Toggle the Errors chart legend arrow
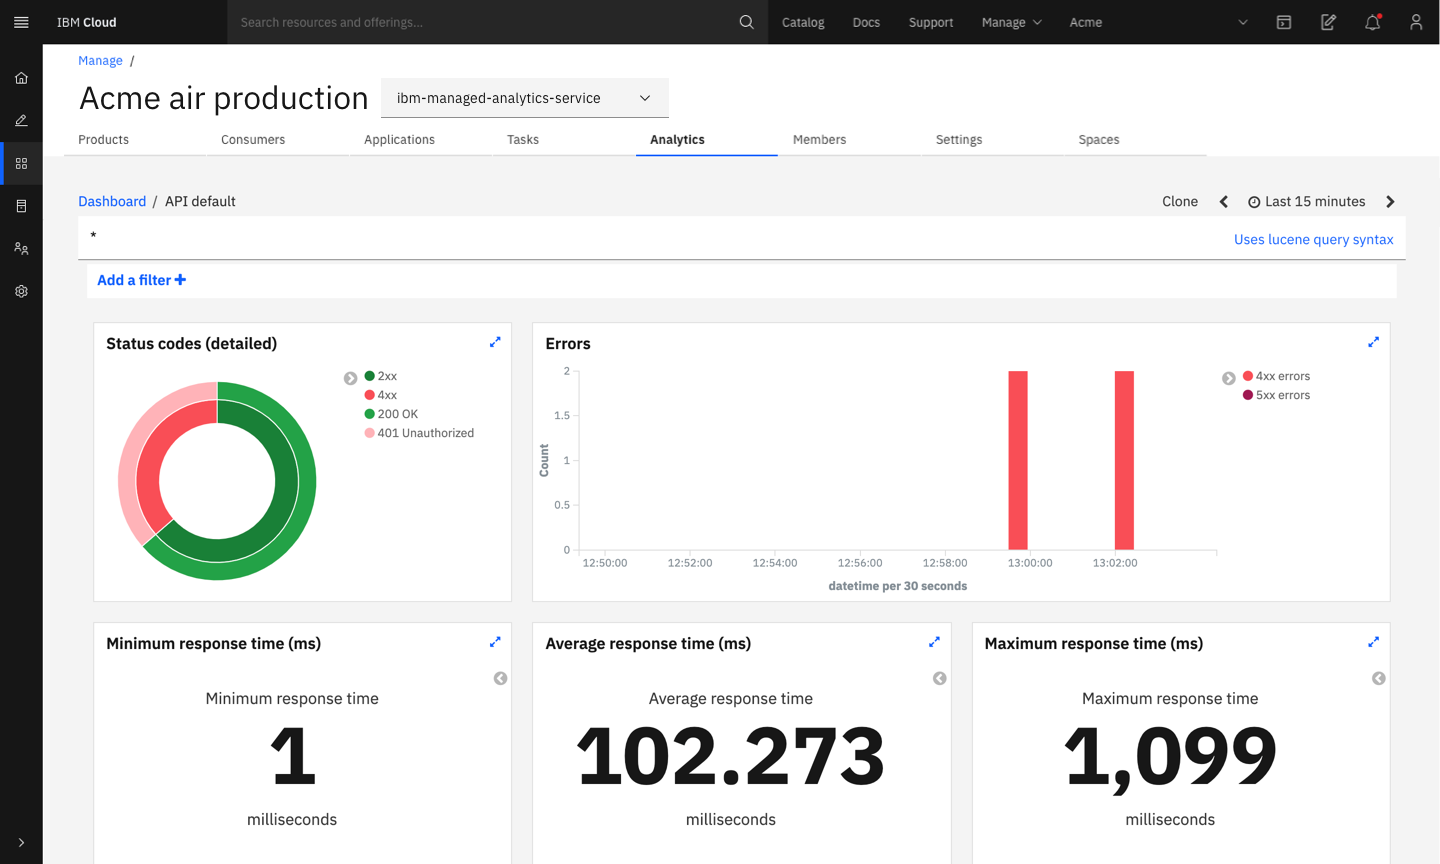 [1228, 378]
